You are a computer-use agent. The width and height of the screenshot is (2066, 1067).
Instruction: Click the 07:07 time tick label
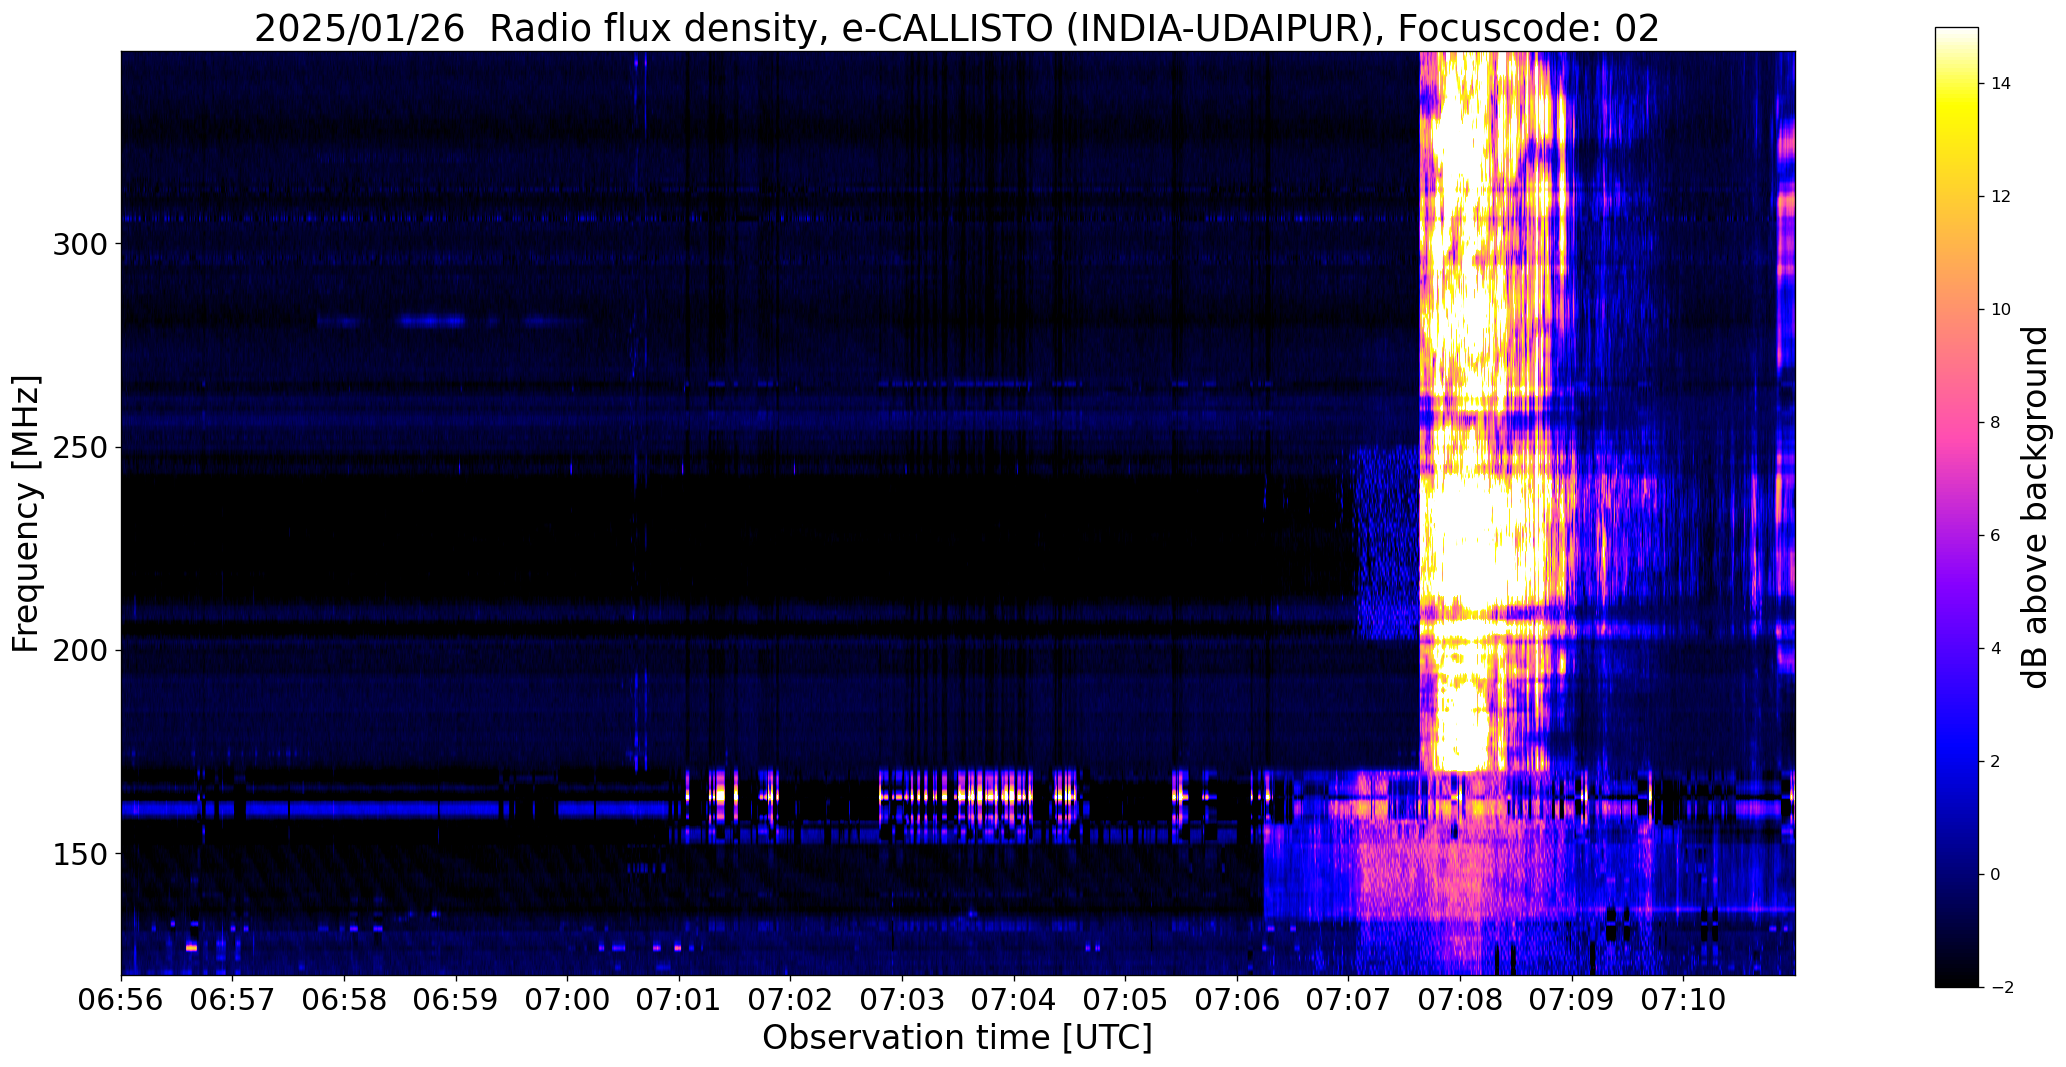[1349, 1000]
